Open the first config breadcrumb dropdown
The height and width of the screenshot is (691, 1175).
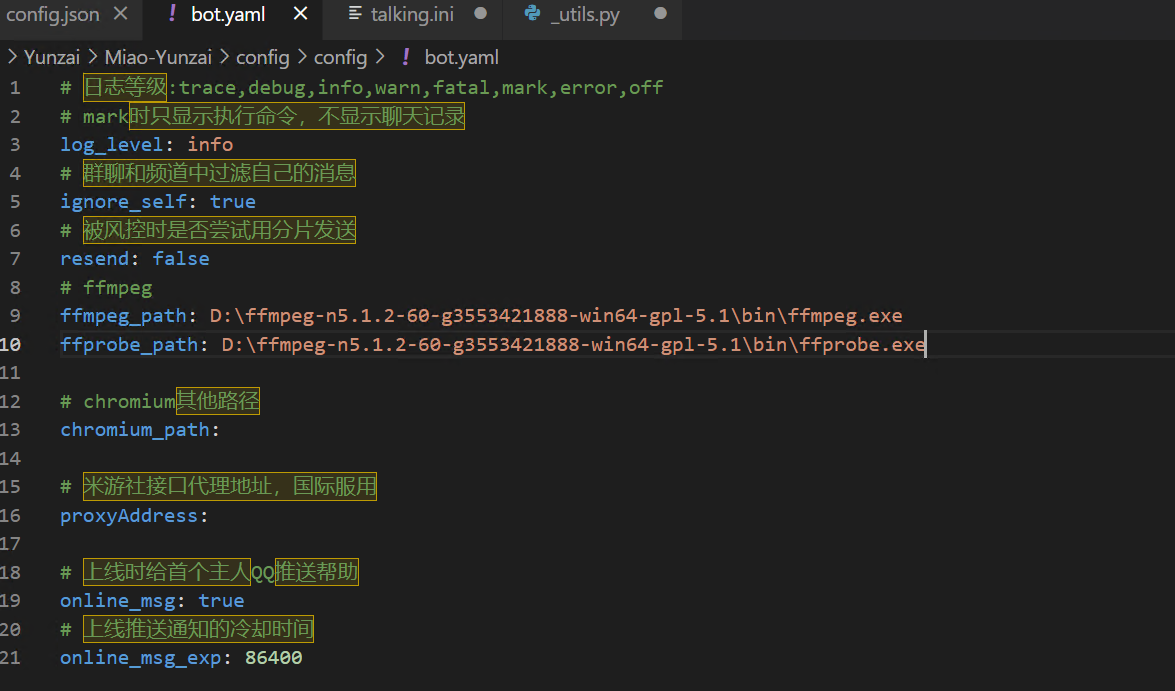point(262,57)
